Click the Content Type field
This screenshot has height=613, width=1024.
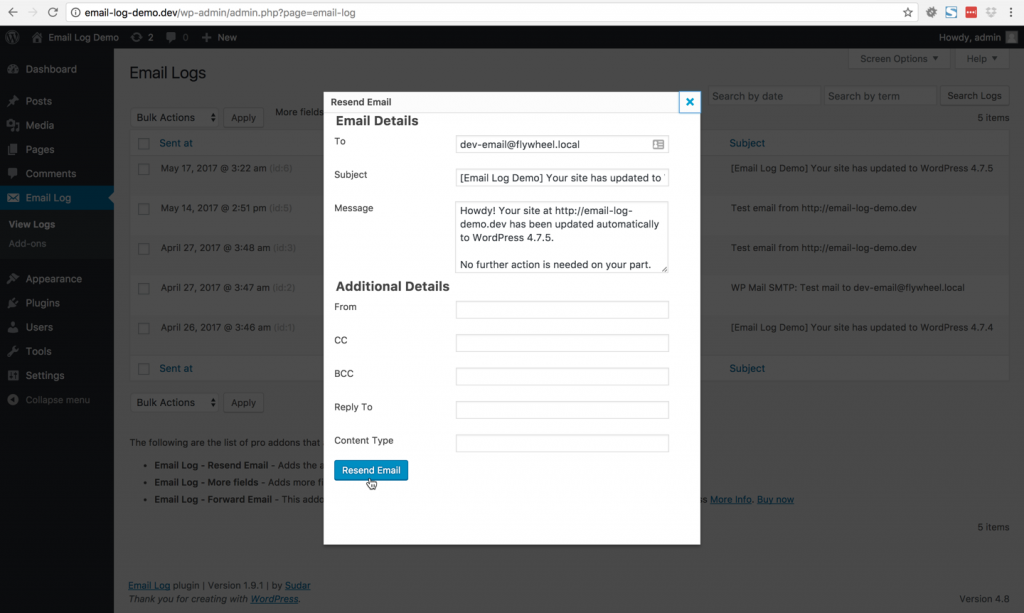click(x=562, y=443)
